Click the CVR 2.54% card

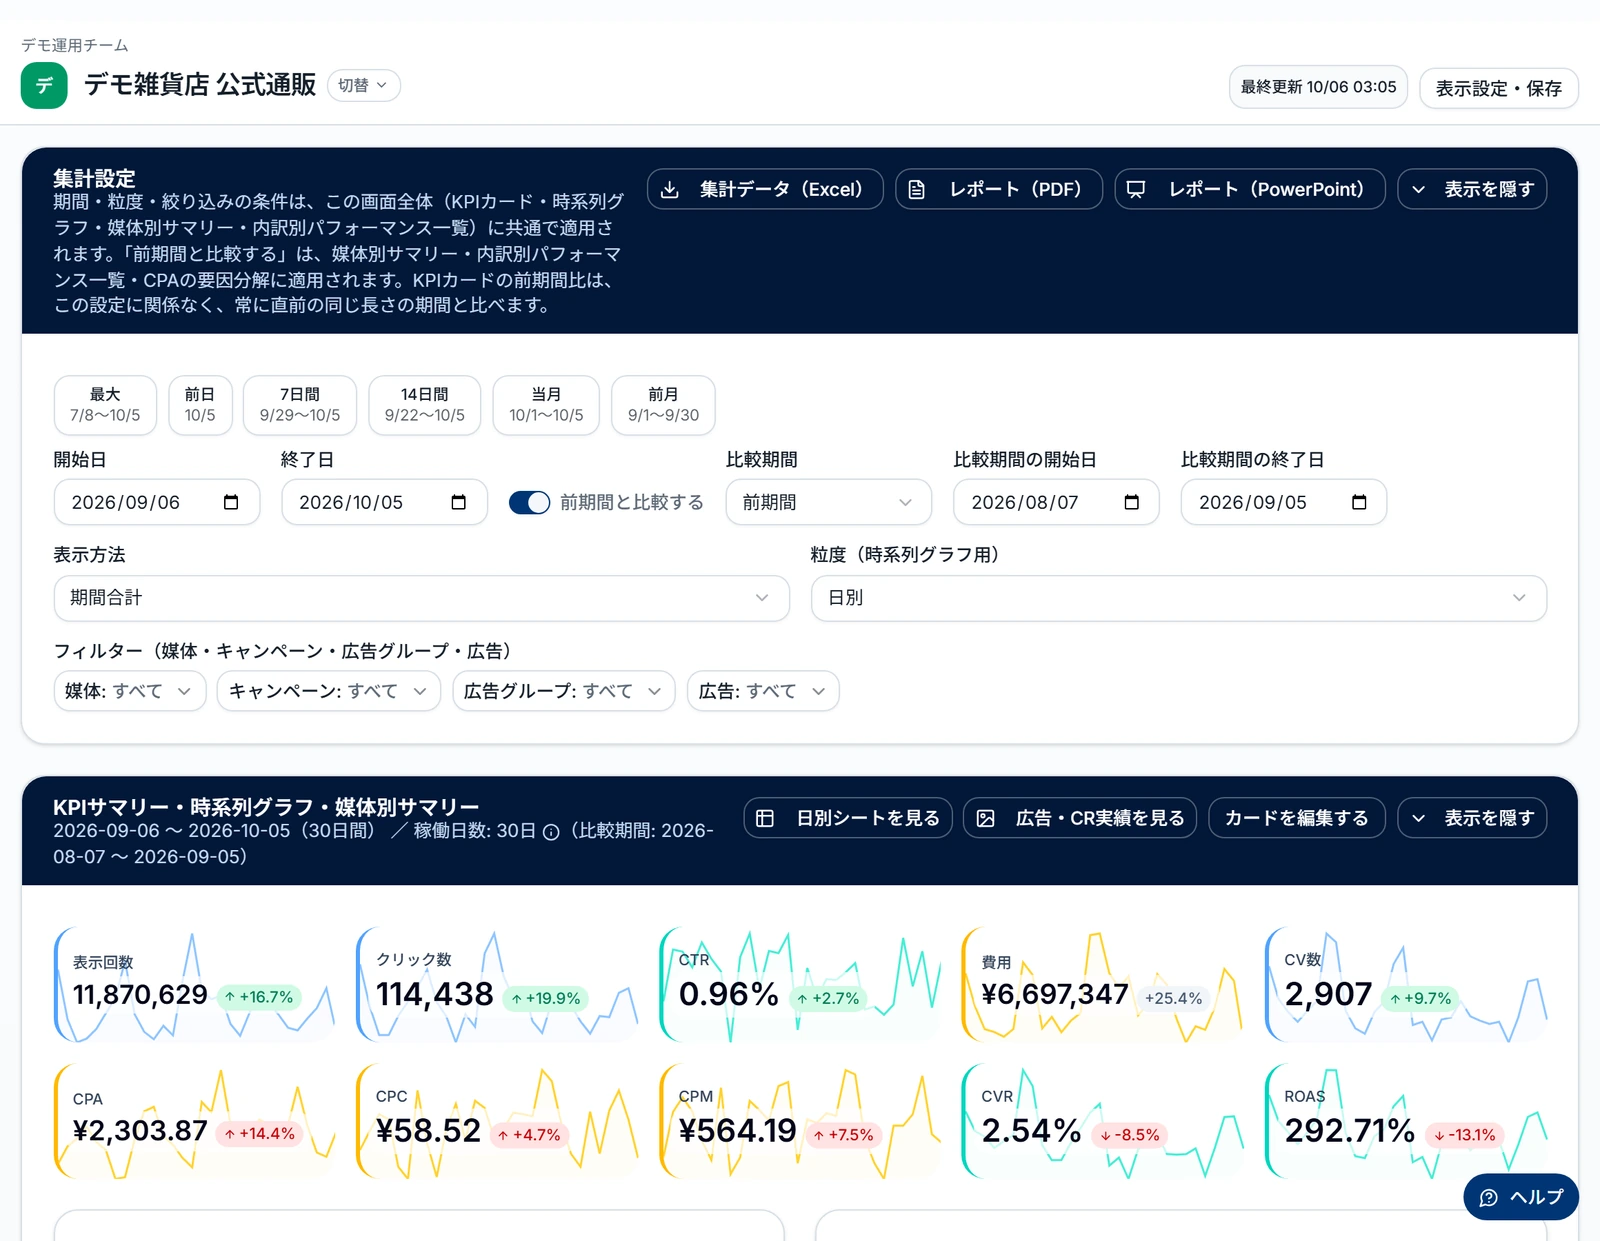point(1103,1121)
